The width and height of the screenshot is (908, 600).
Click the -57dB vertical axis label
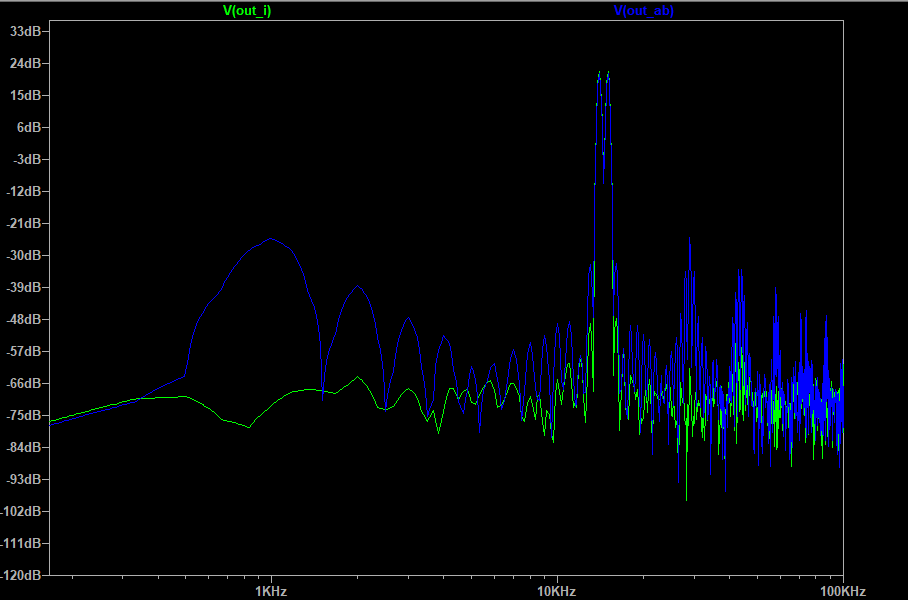pyautogui.click(x=24, y=352)
